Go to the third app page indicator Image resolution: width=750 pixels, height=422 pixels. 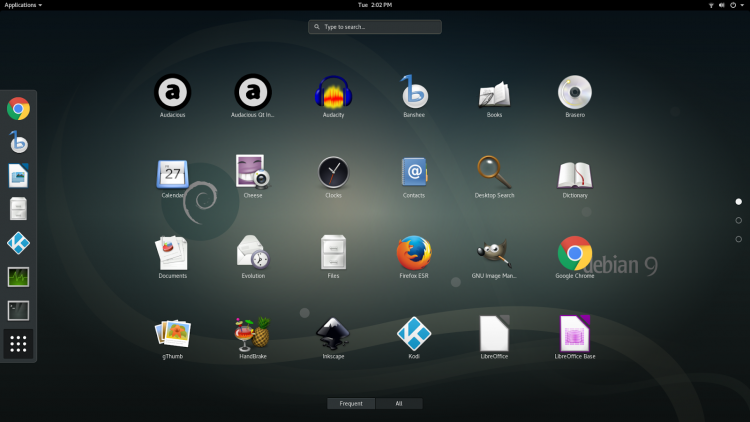pos(739,239)
